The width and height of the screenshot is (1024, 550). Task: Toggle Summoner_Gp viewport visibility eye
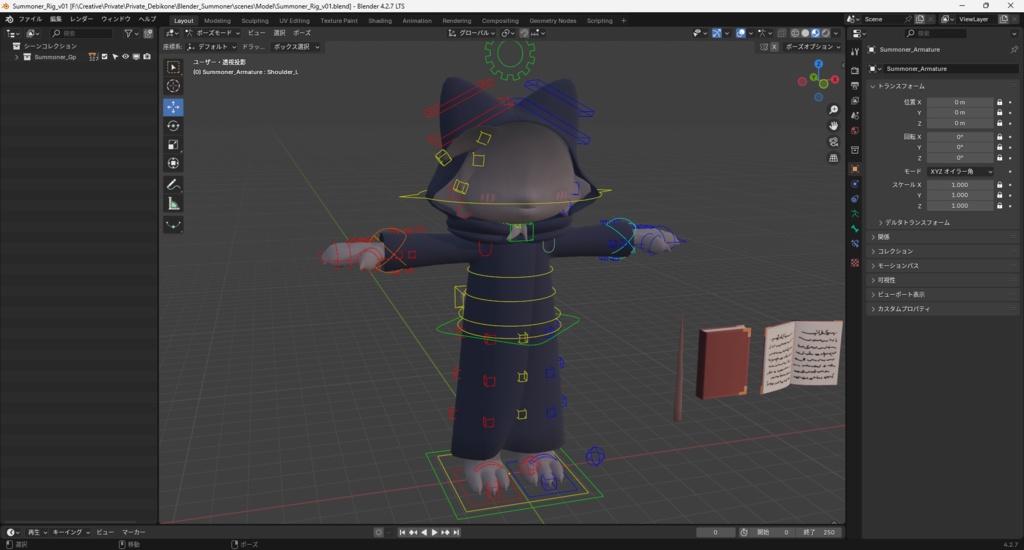pos(125,57)
